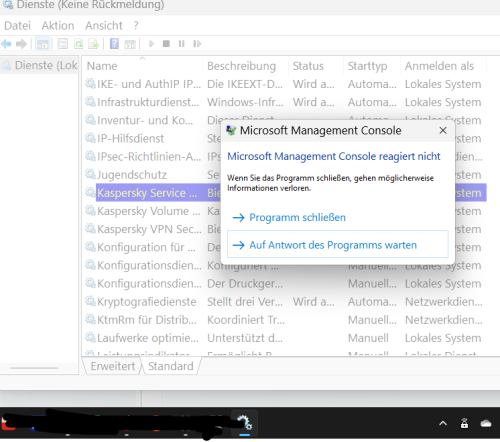Click the Pause Service icon
Image resolution: width=500 pixels, height=442 pixels.
(181, 44)
